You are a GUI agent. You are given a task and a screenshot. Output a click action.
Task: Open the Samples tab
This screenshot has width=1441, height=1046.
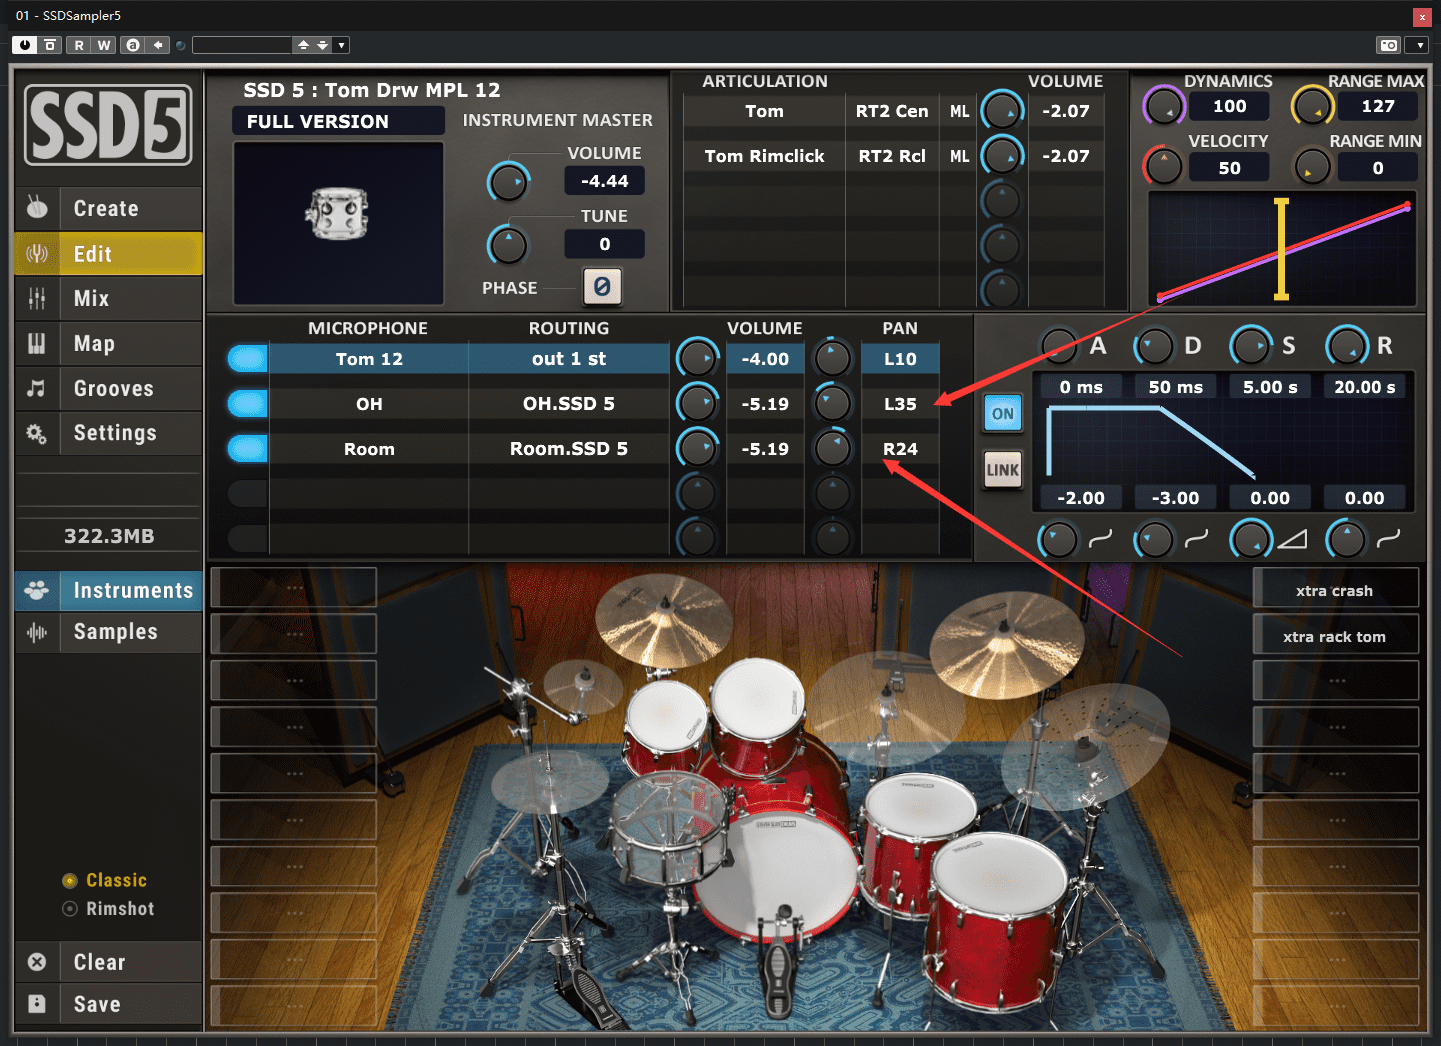click(115, 632)
